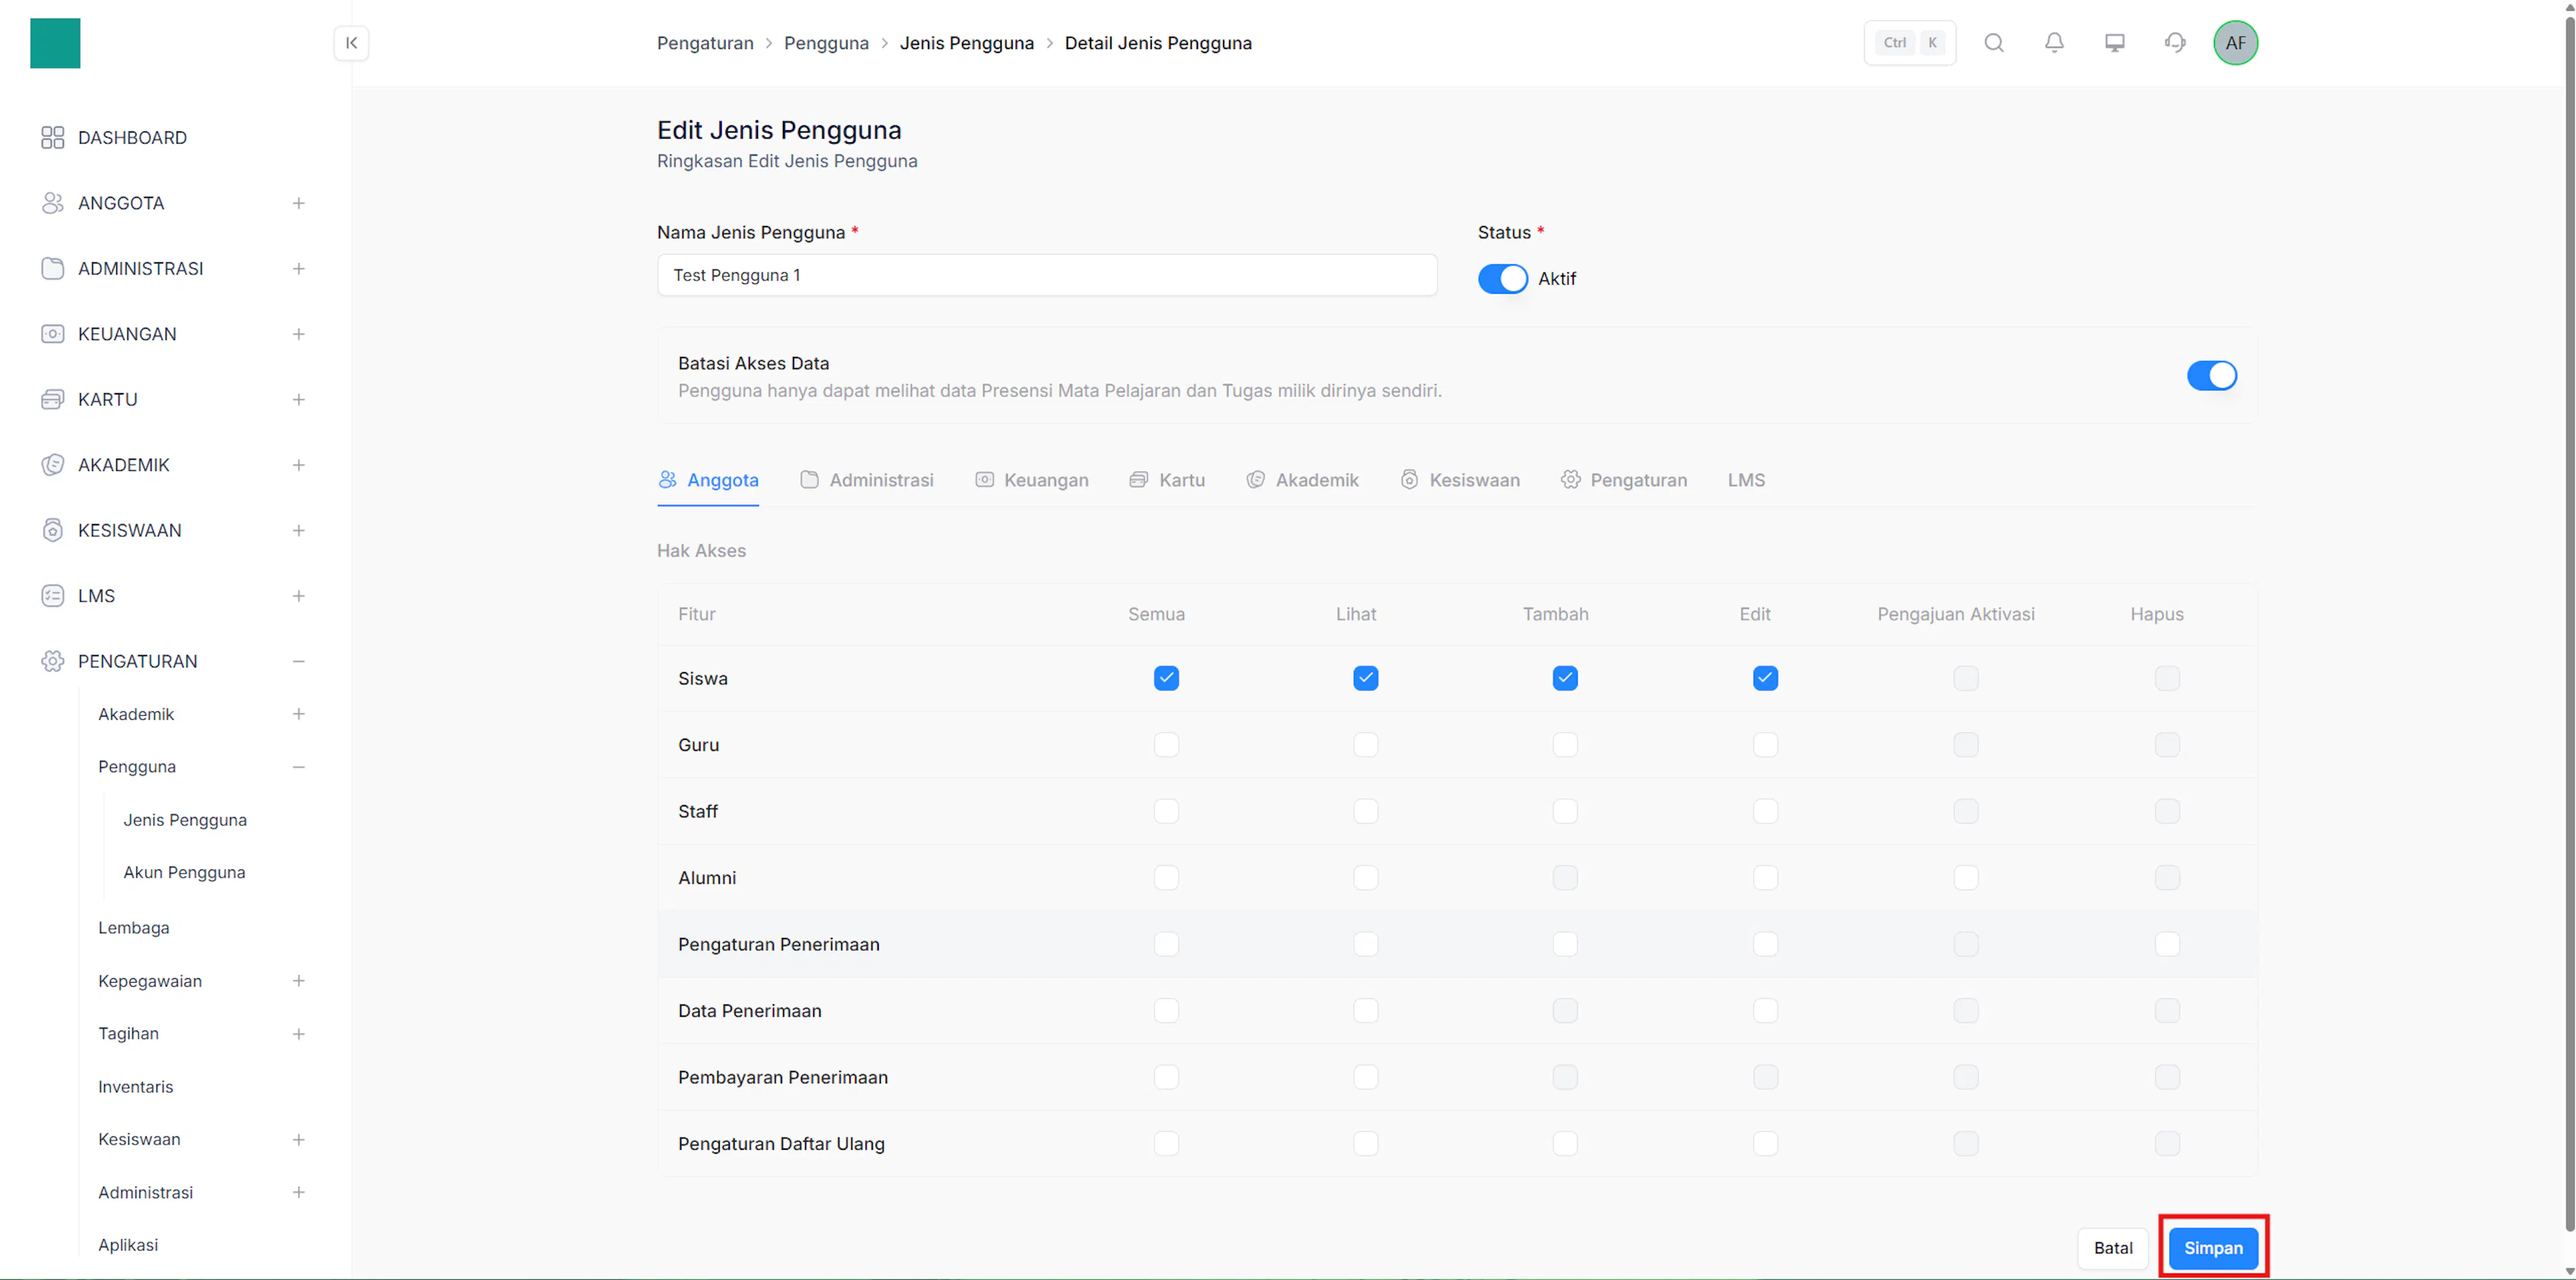Check Lihat for Staff

pos(1365,812)
